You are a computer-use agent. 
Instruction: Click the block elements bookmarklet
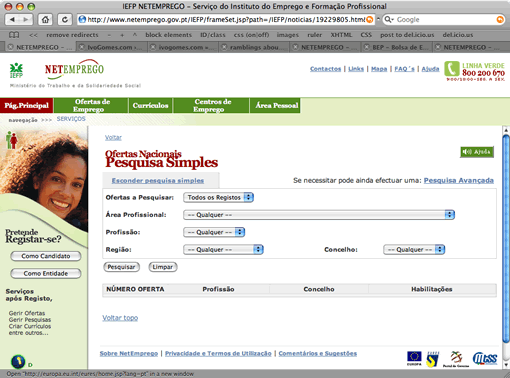coord(168,35)
